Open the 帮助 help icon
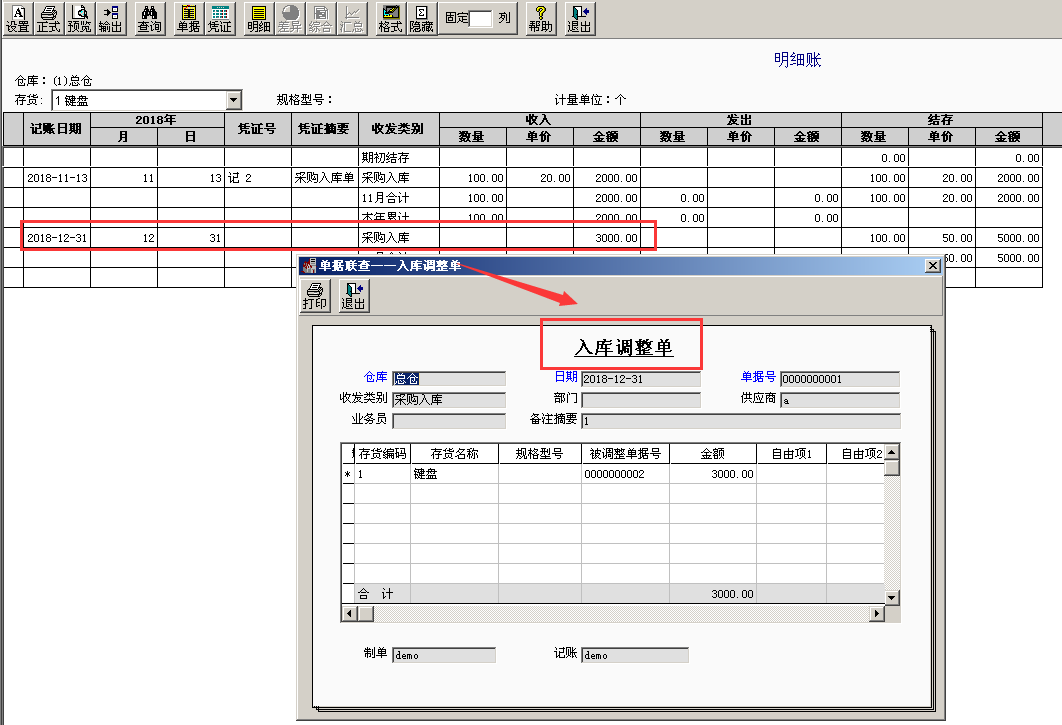1062x725 pixels. [541, 18]
